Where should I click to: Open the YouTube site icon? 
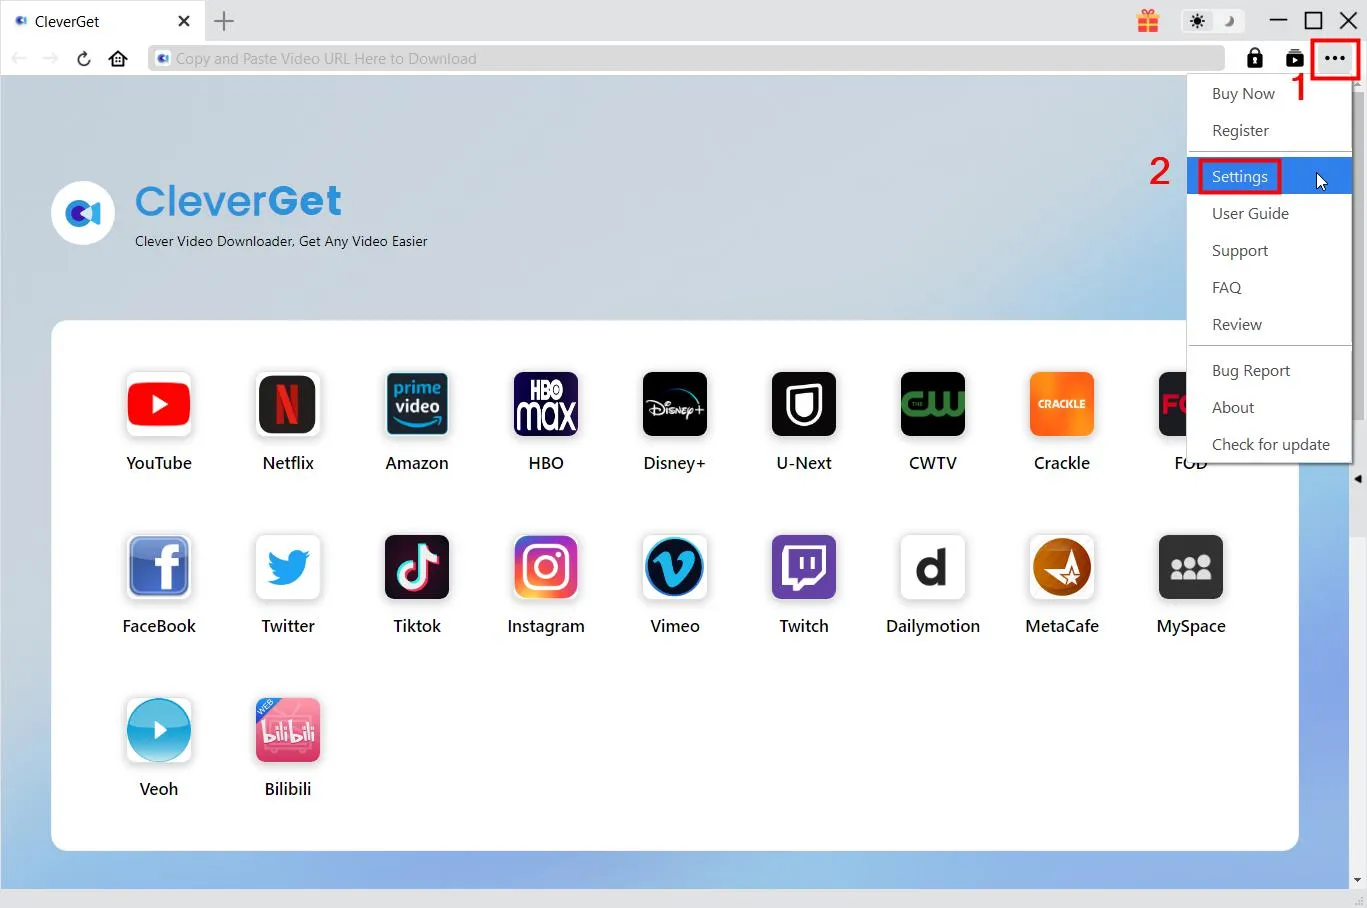click(158, 404)
